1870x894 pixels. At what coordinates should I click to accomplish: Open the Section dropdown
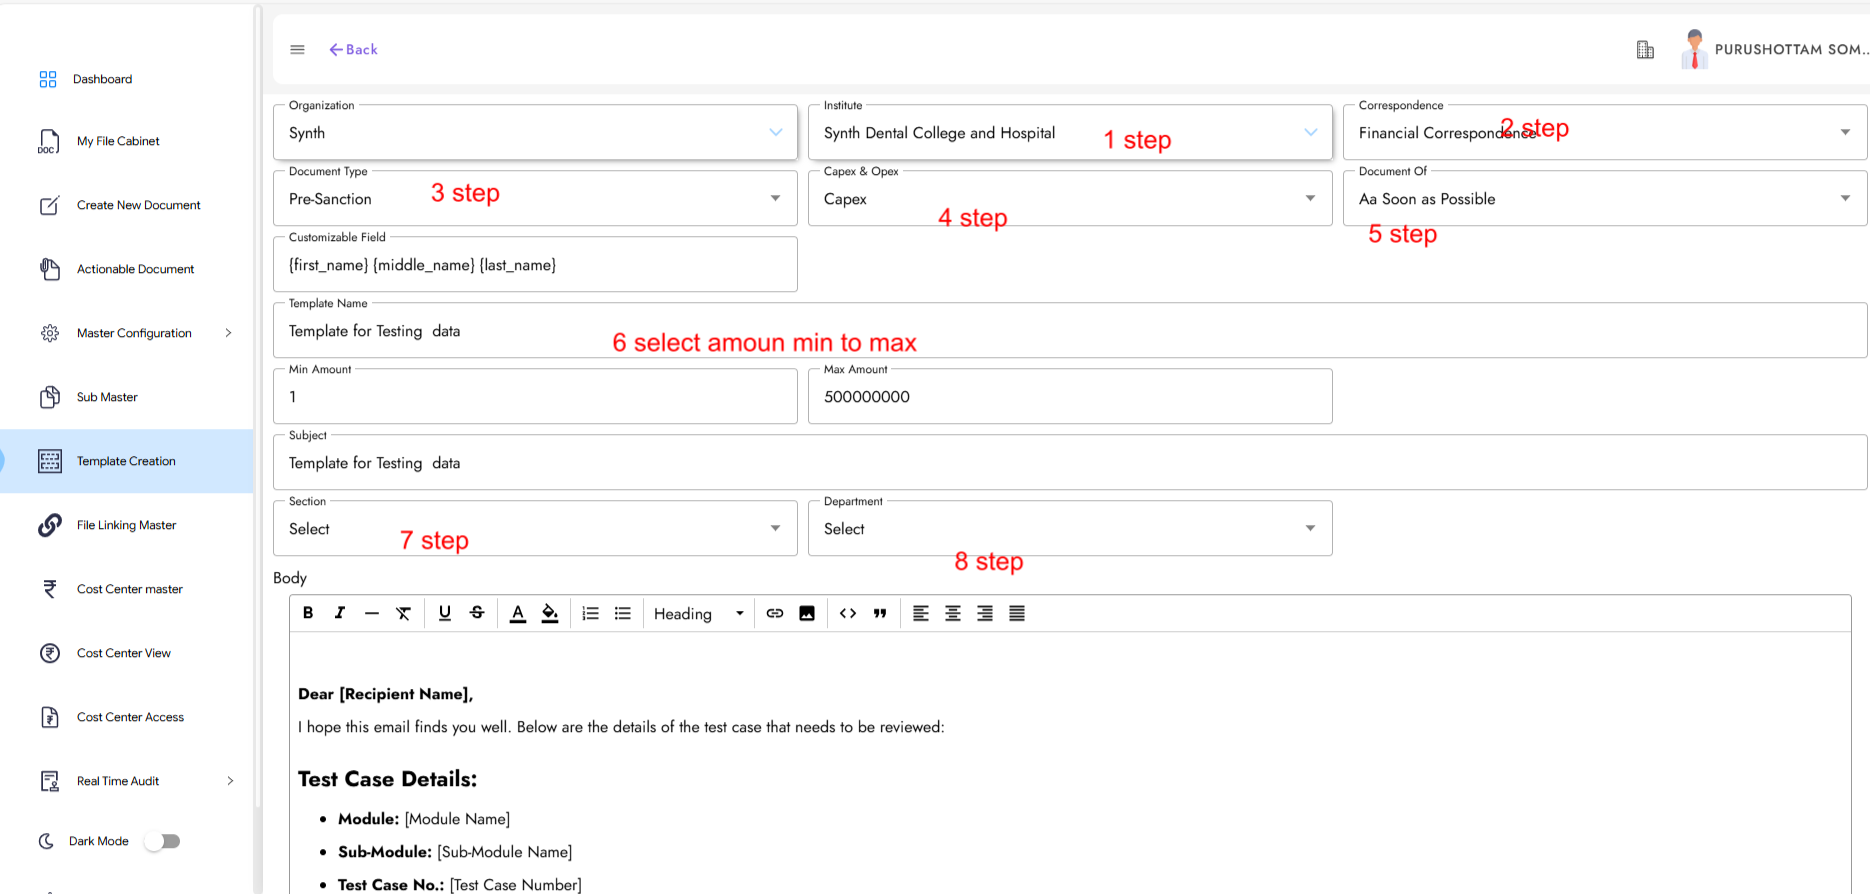pos(535,528)
